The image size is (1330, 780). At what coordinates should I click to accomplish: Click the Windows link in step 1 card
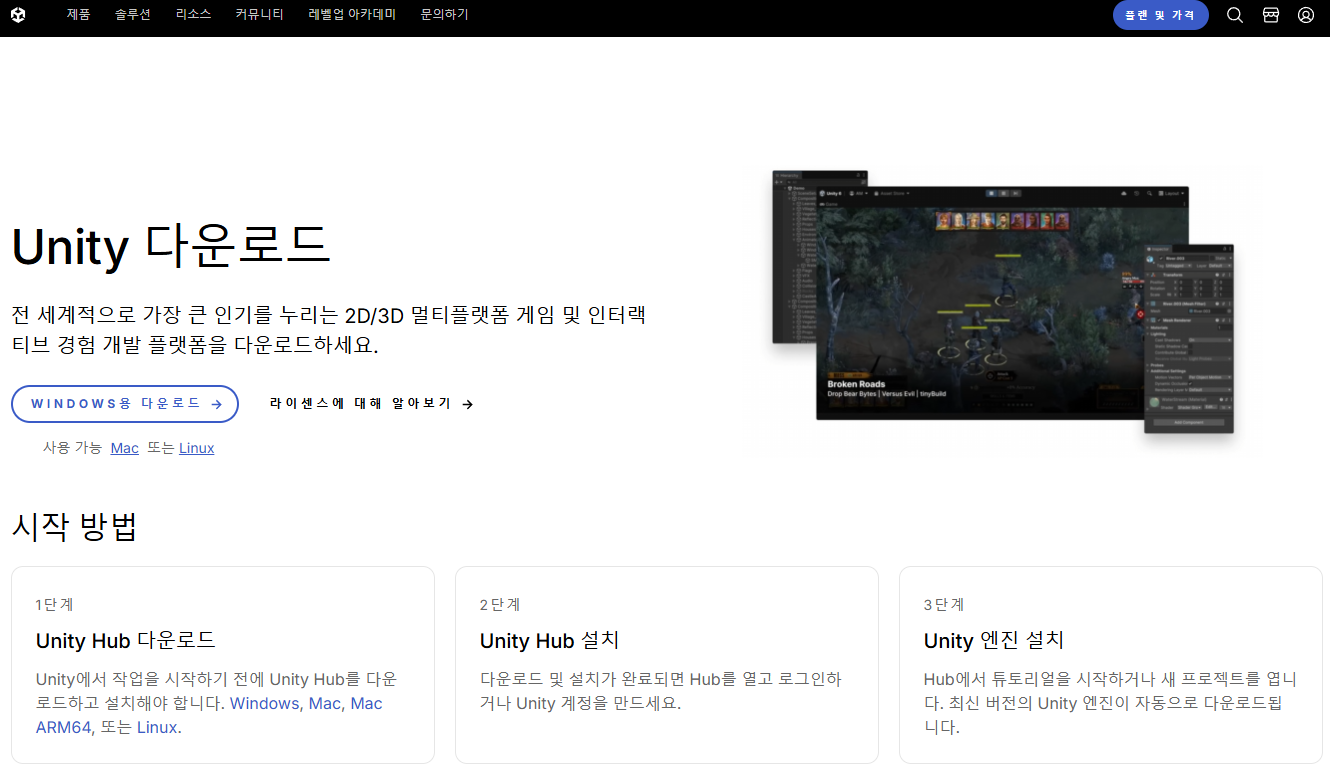tap(264, 703)
